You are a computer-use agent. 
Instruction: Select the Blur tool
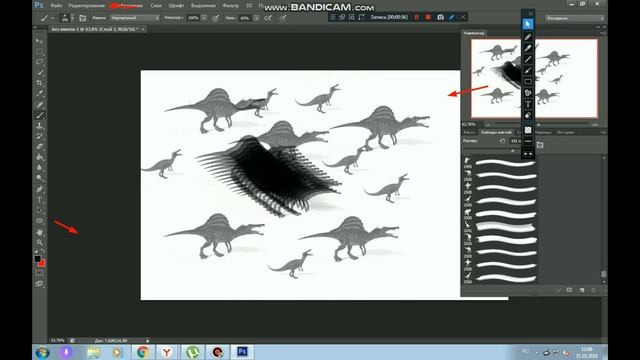[x=39, y=168]
